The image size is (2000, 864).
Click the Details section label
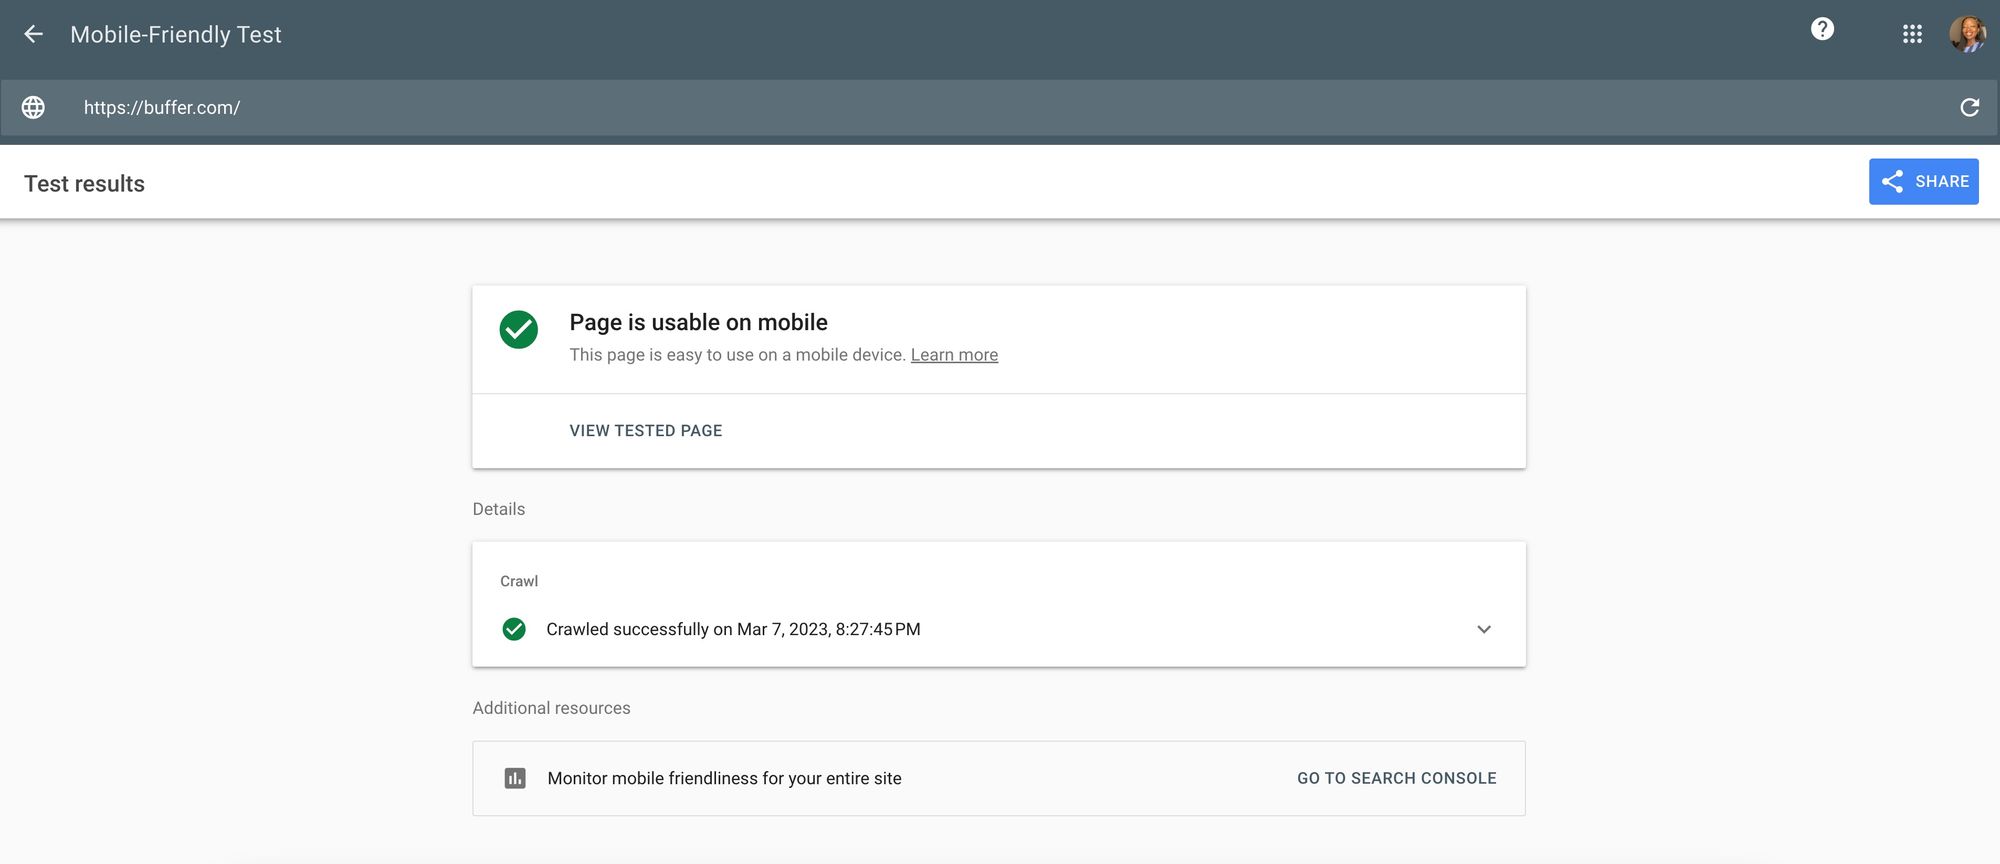[498, 509]
